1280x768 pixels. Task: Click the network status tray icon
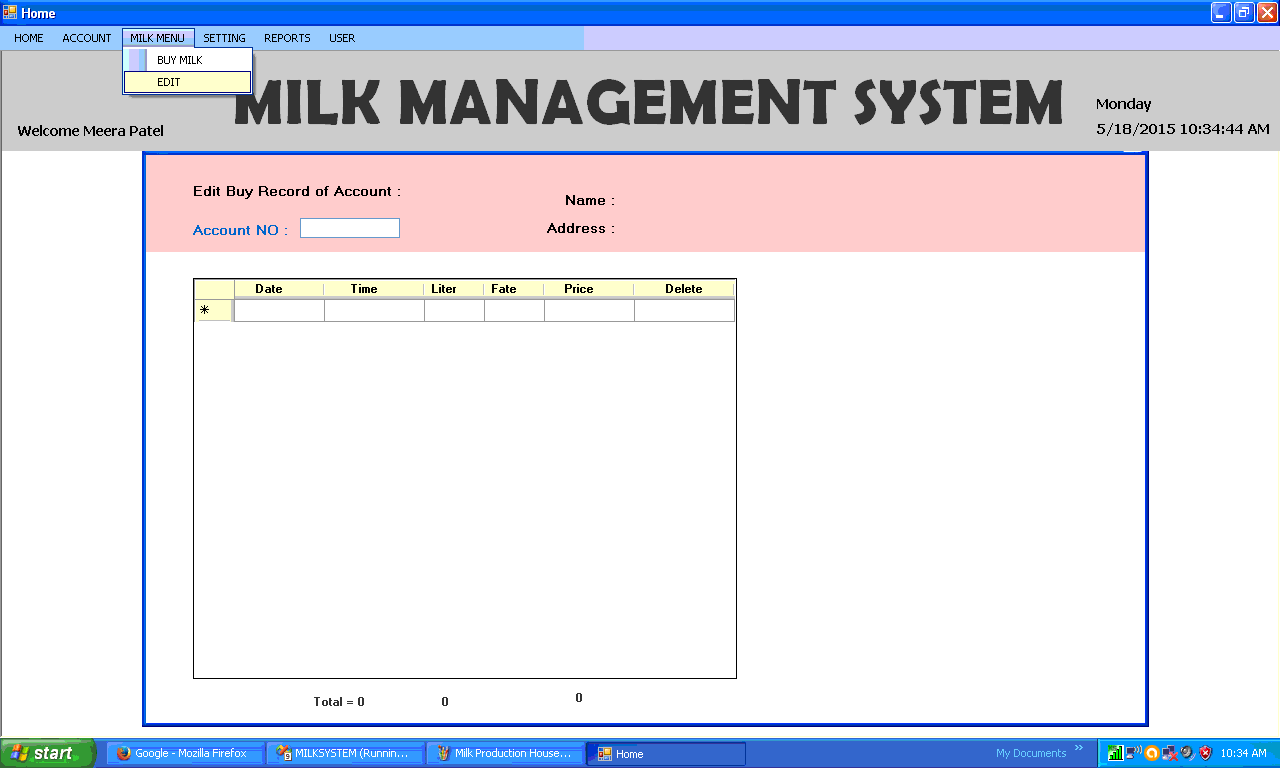pyautogui.click(x=1133, y=753)
